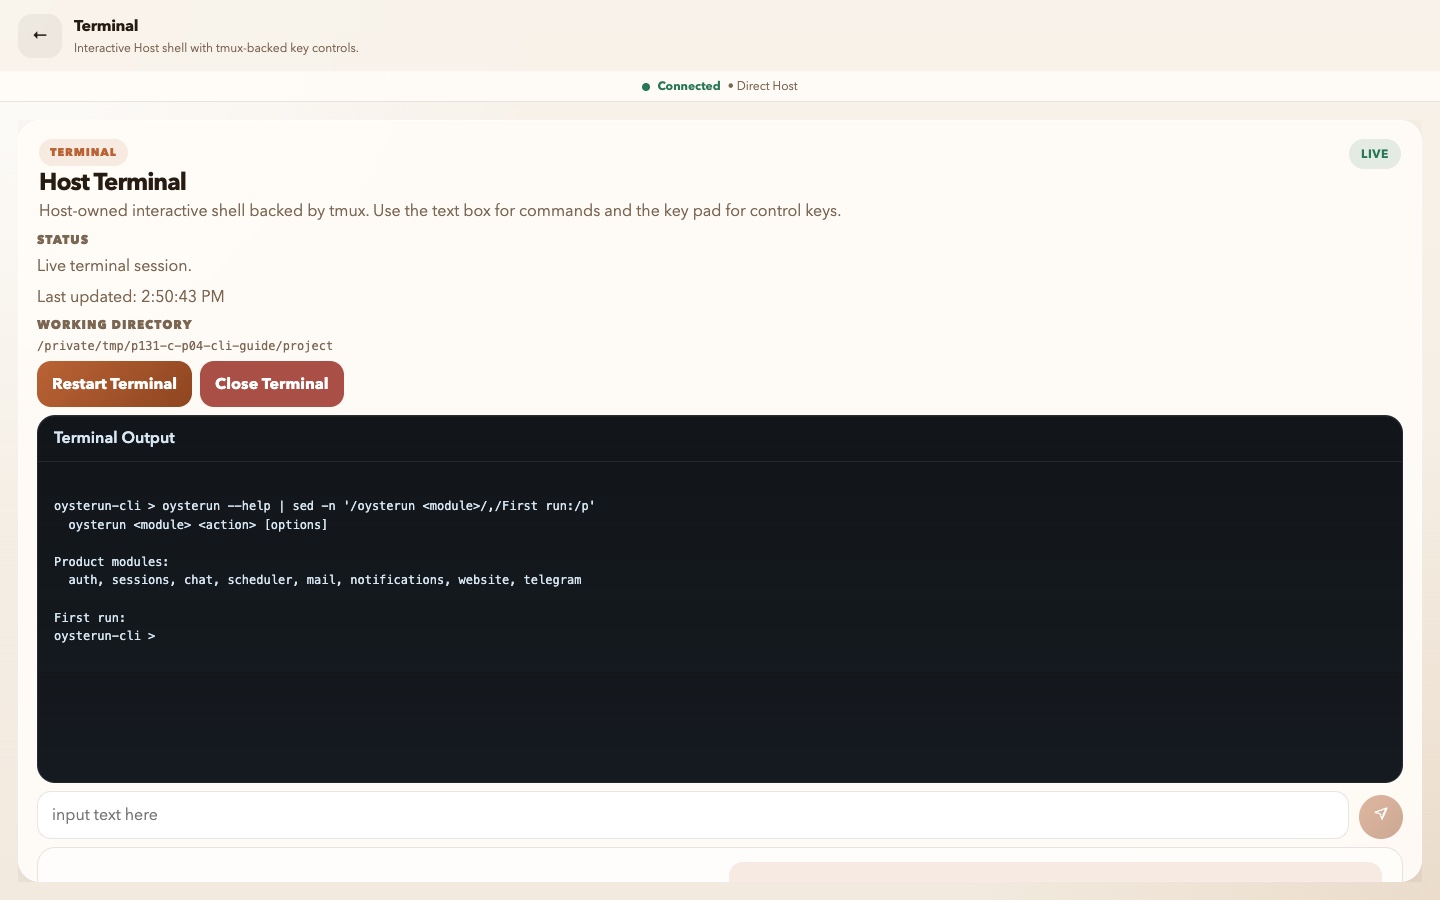The image size is (1440, 900).
Task: Restart the terminal session
Action: (114, 384)
